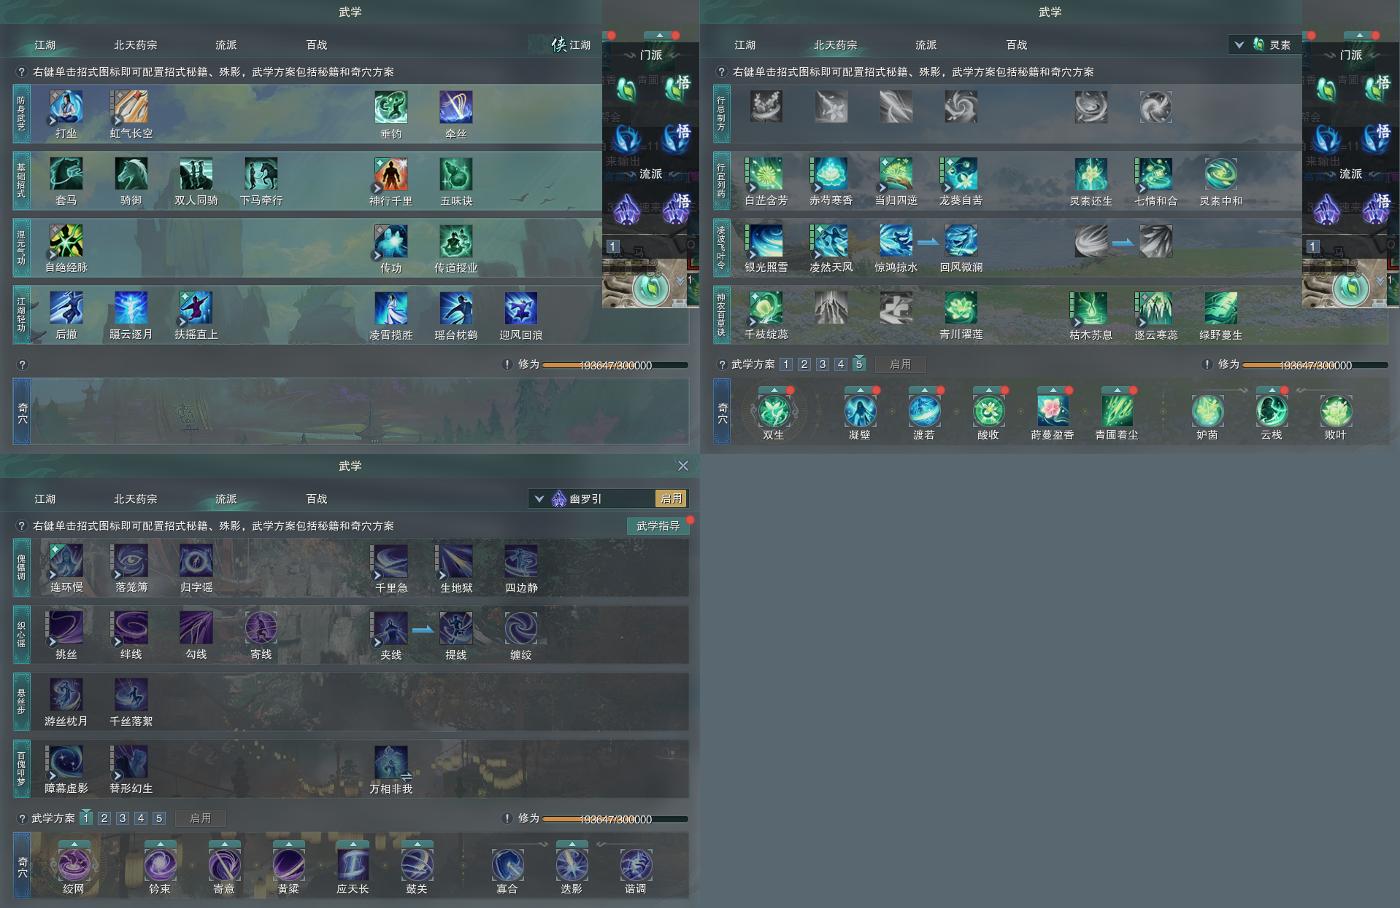Image resolution: width=1400 pixels, height=908 pixels.
Task: Select the 谐调 talent icon
Action: click(x=636, y=865)
